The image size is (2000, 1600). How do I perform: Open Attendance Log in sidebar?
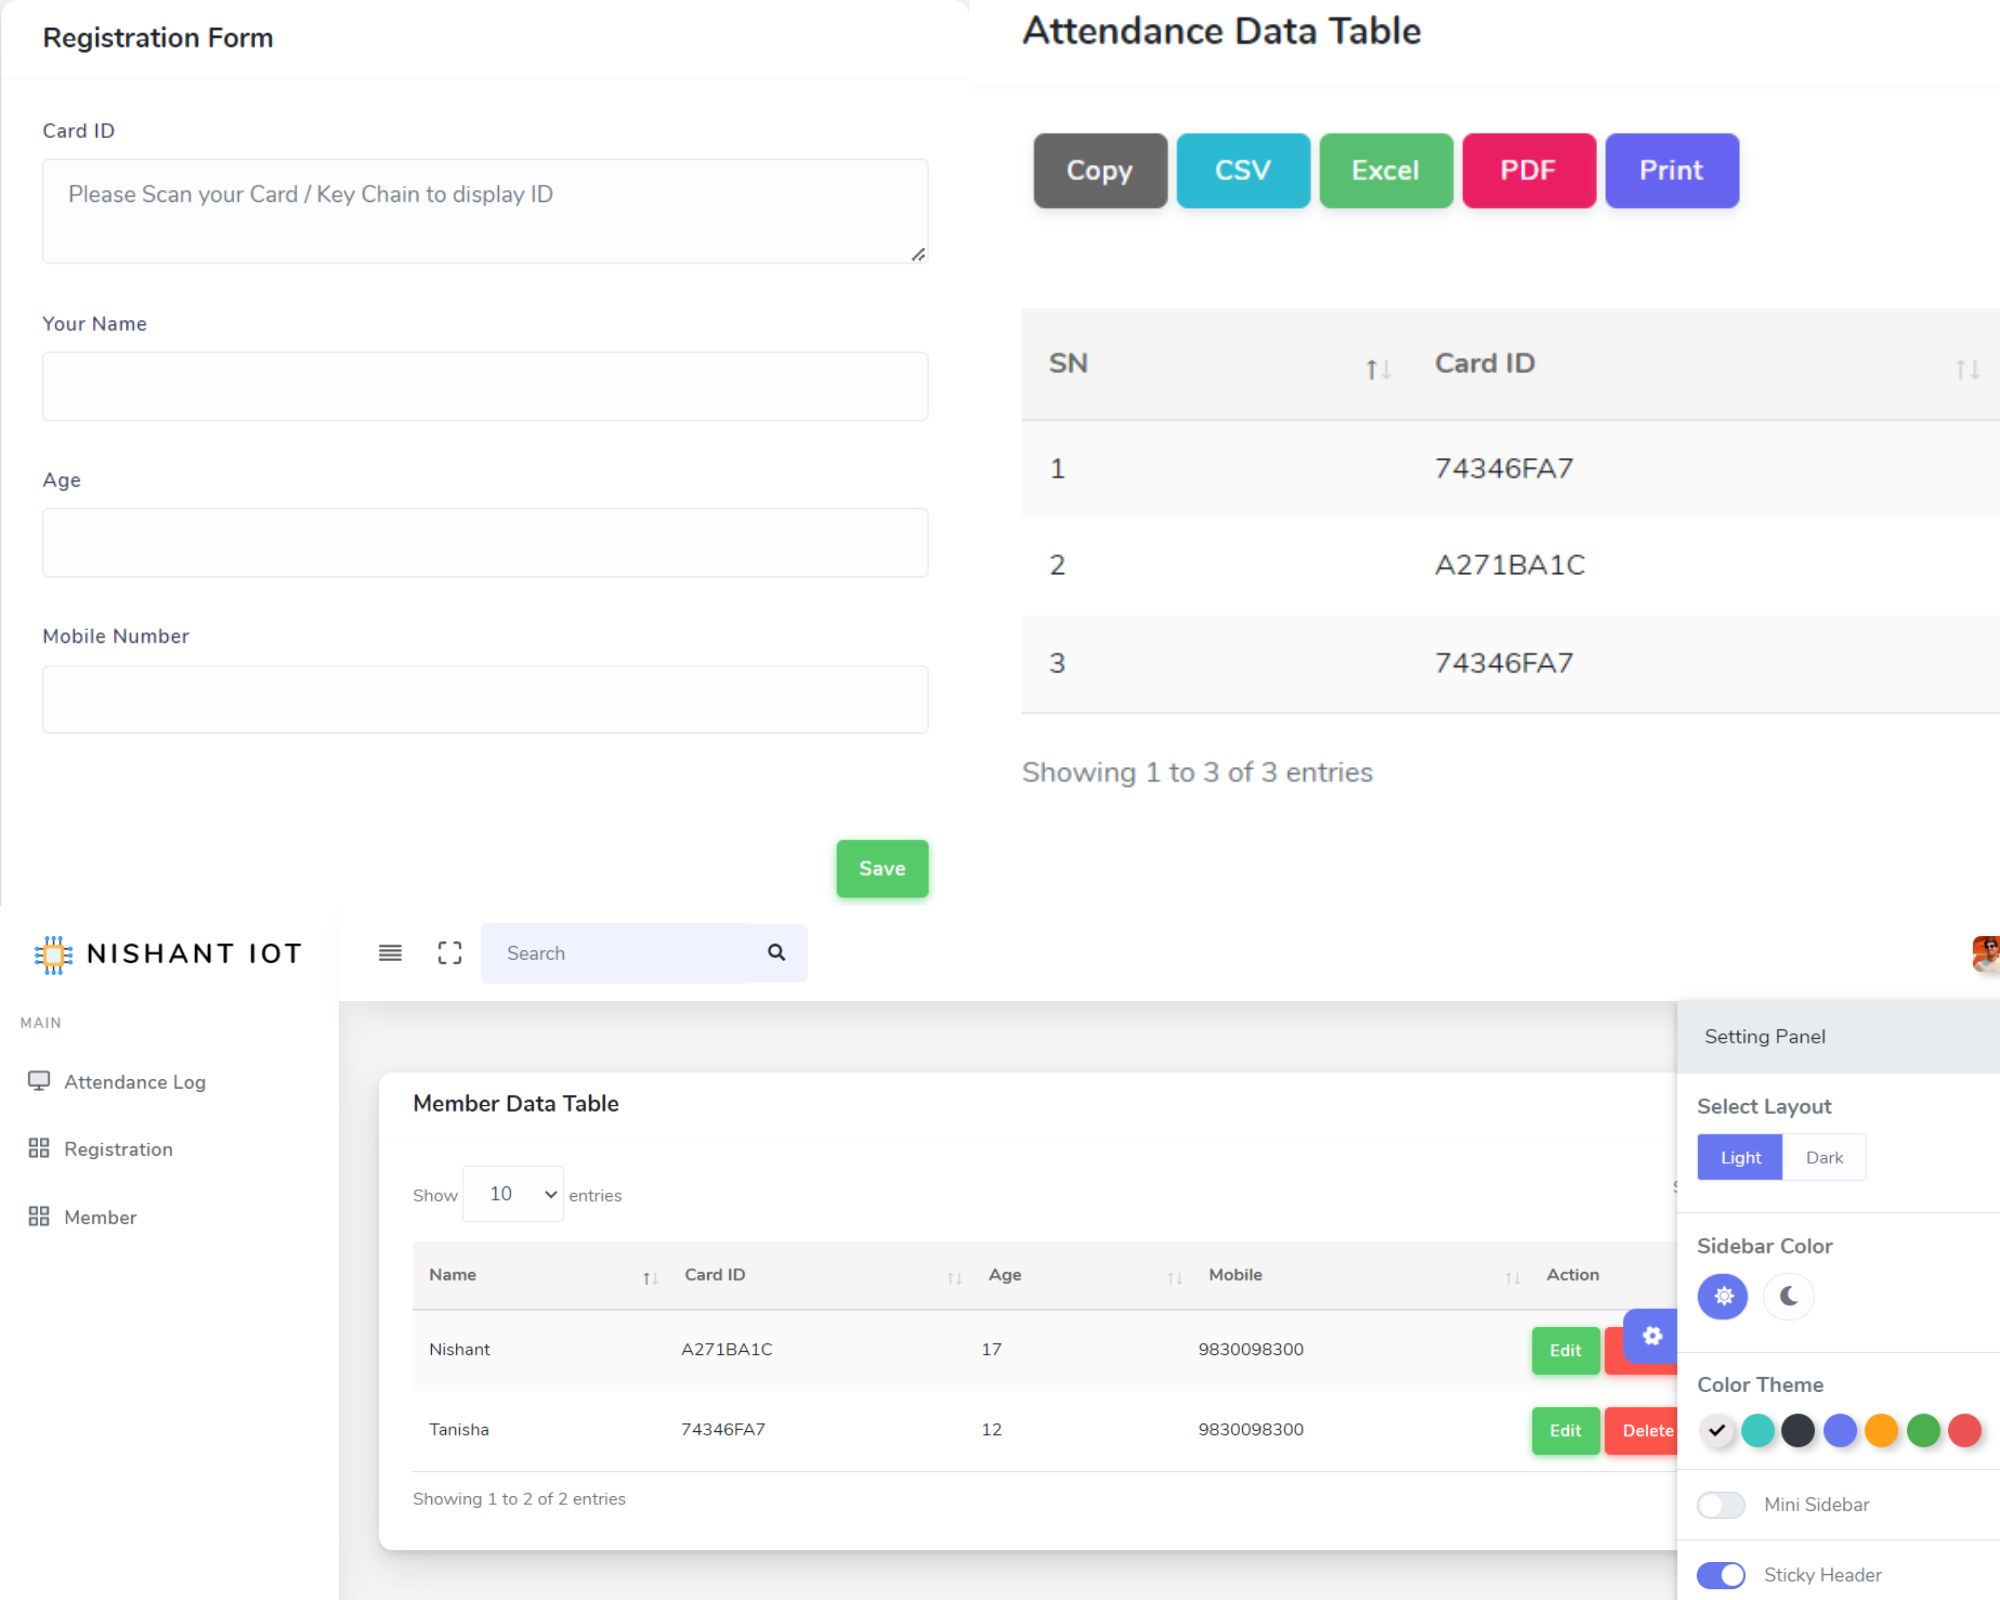(x=134, y=1082)
